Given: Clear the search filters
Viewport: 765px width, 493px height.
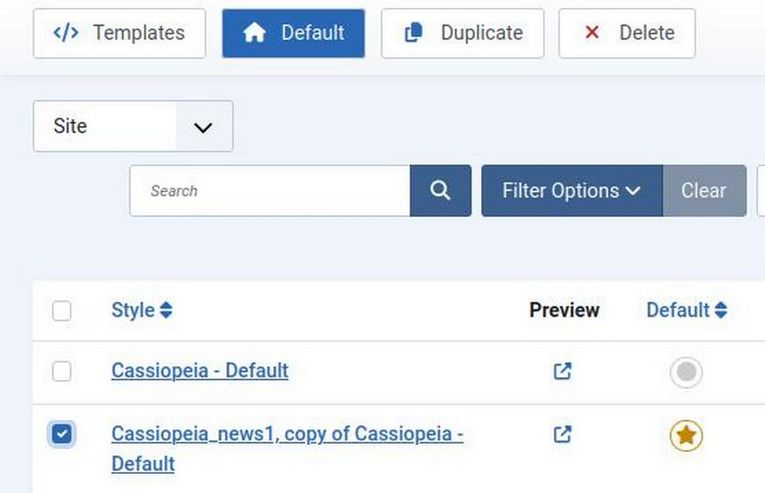Looking at the screenshot, I should tap(704, 190).
